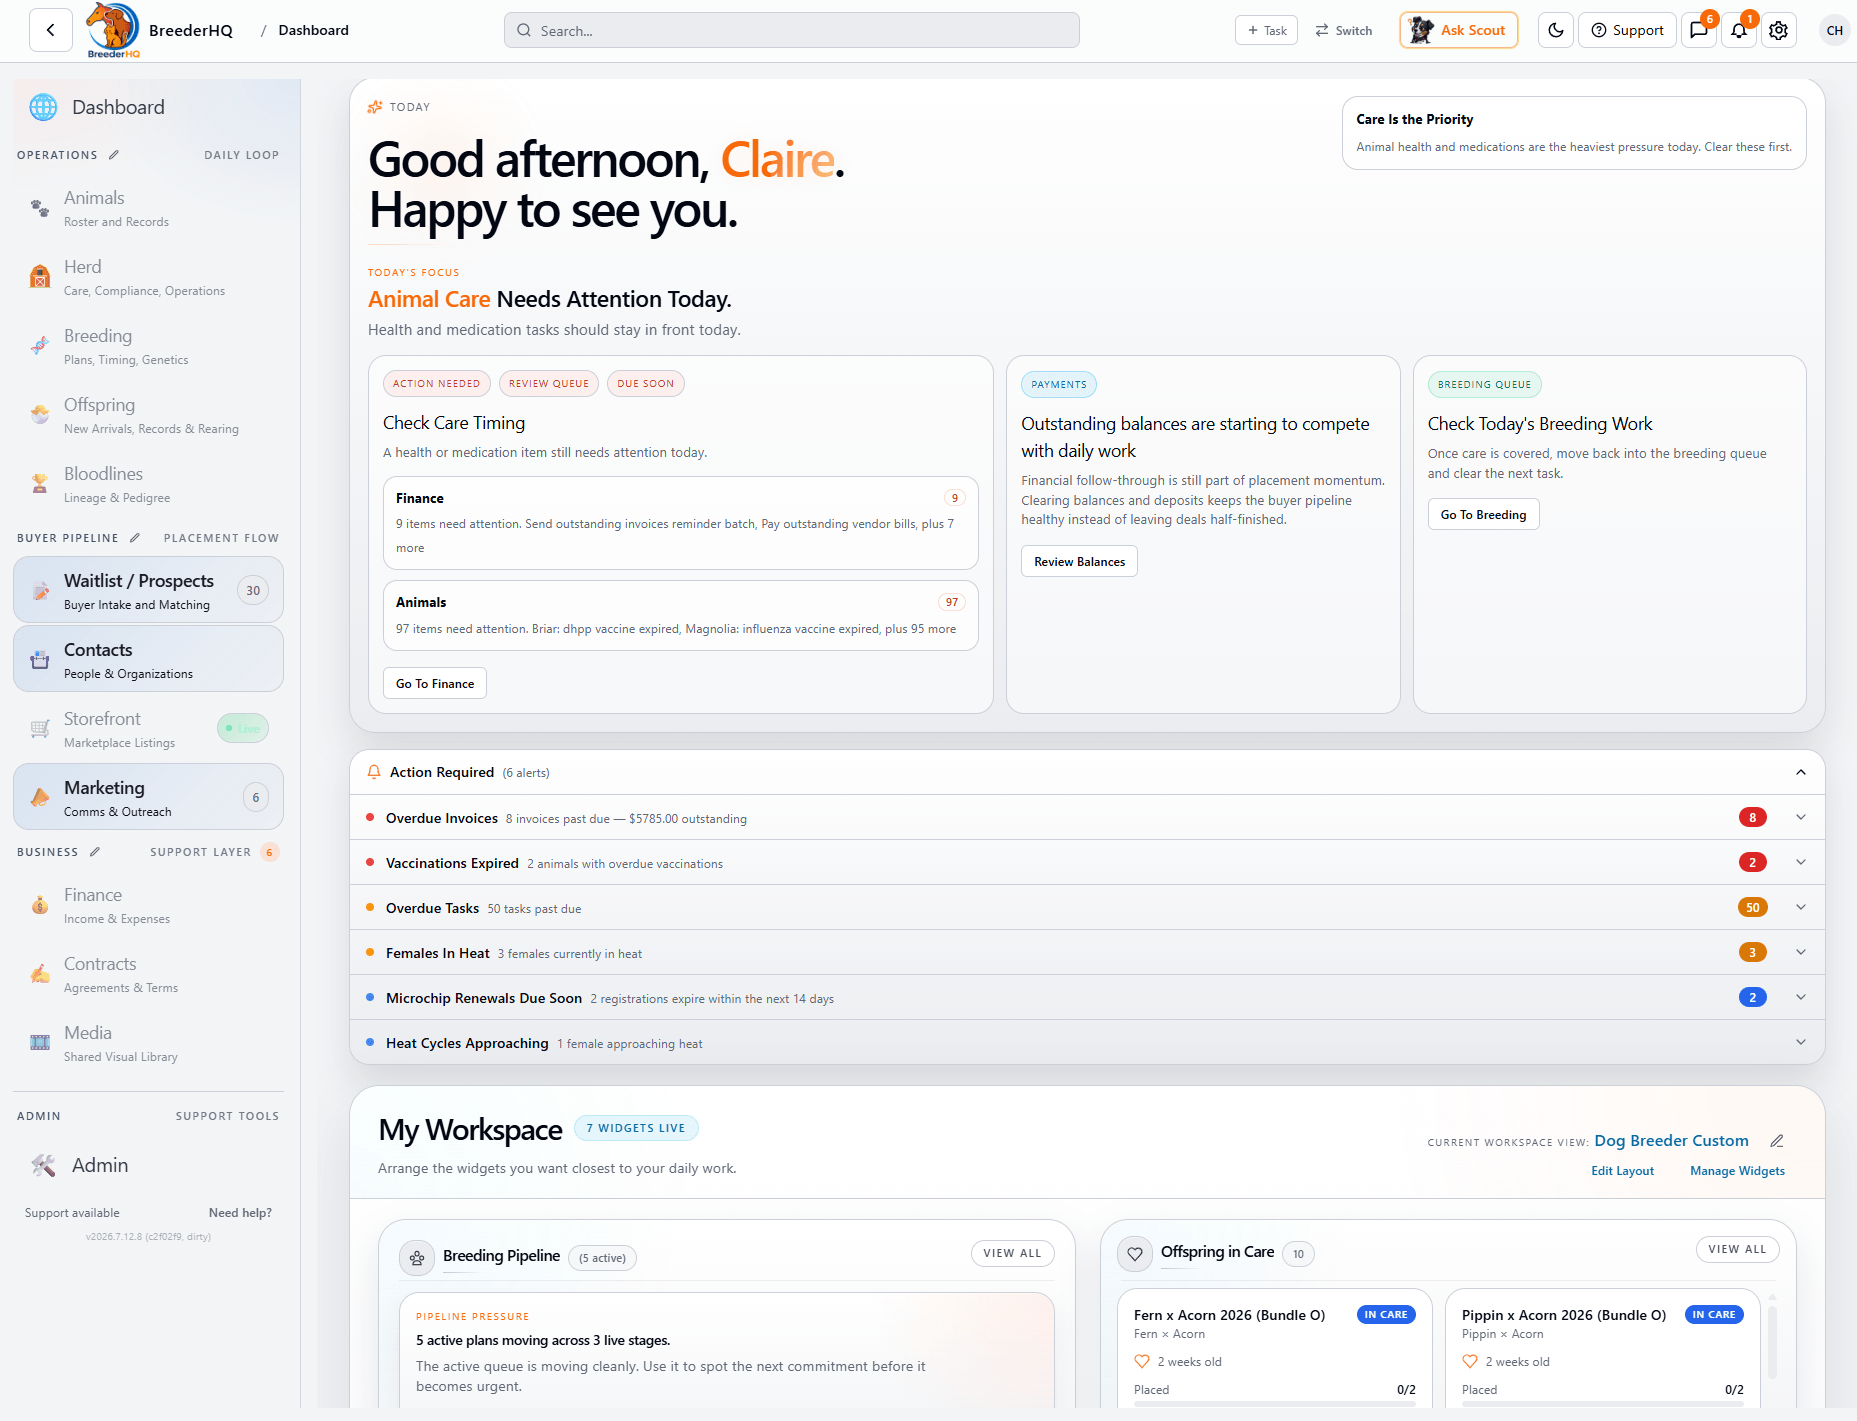
Task: Open the Support button
Action: 1627,30
